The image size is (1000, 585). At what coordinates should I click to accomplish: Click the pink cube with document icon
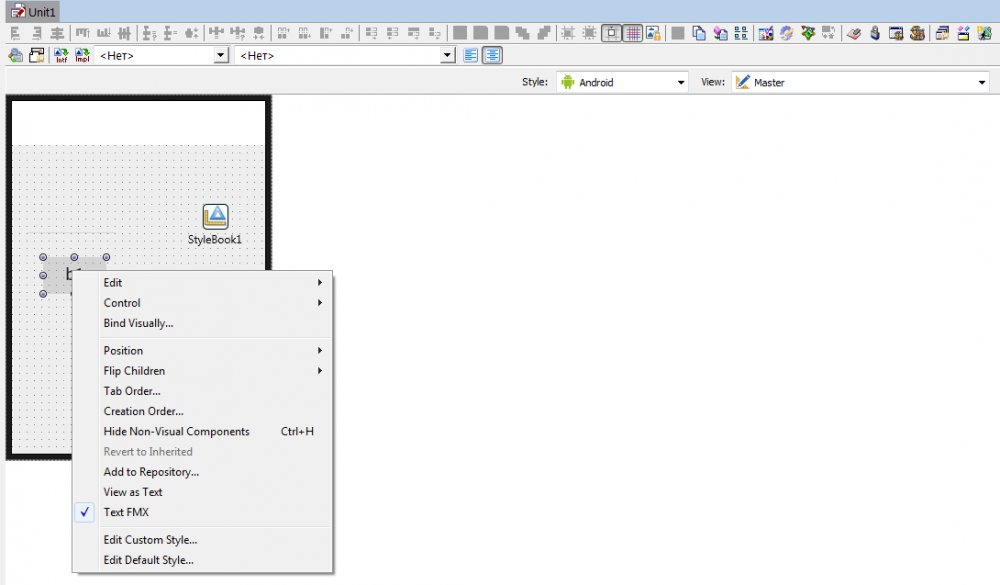(x=720, y=33)
